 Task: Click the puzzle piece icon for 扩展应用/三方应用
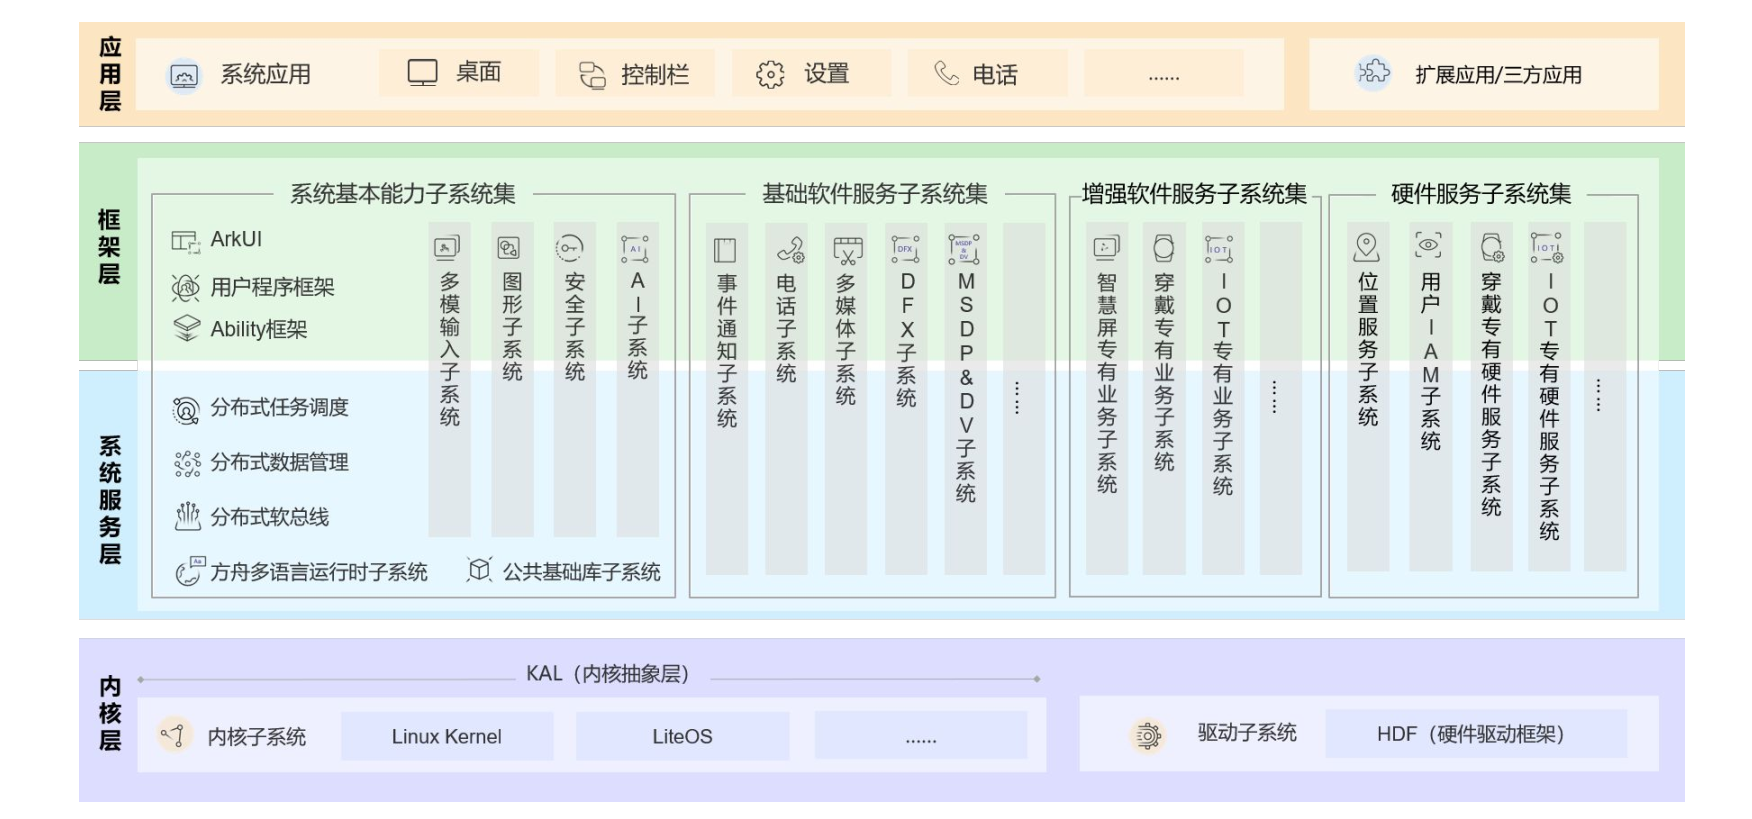click(x=1373, y=73)
